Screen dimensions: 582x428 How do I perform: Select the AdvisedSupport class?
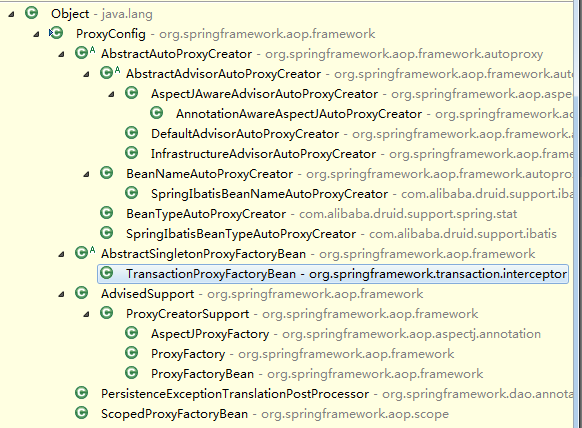tap(147, 294)
